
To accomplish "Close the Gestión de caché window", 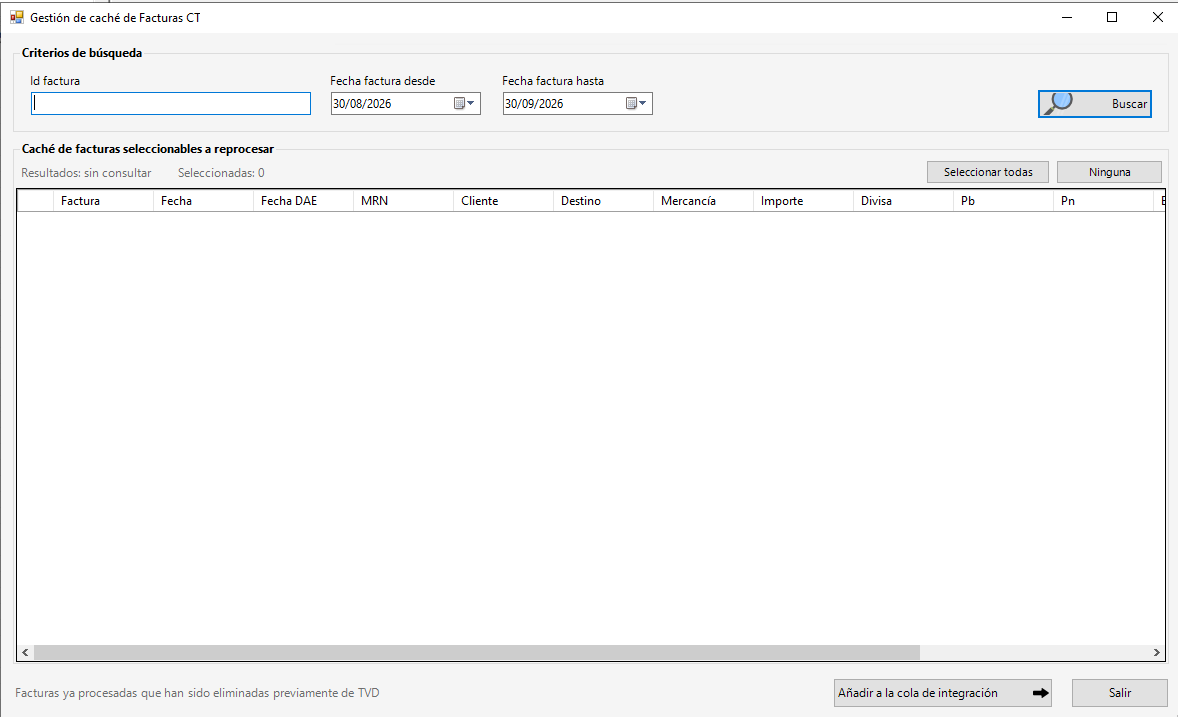I will point(1158,17).
